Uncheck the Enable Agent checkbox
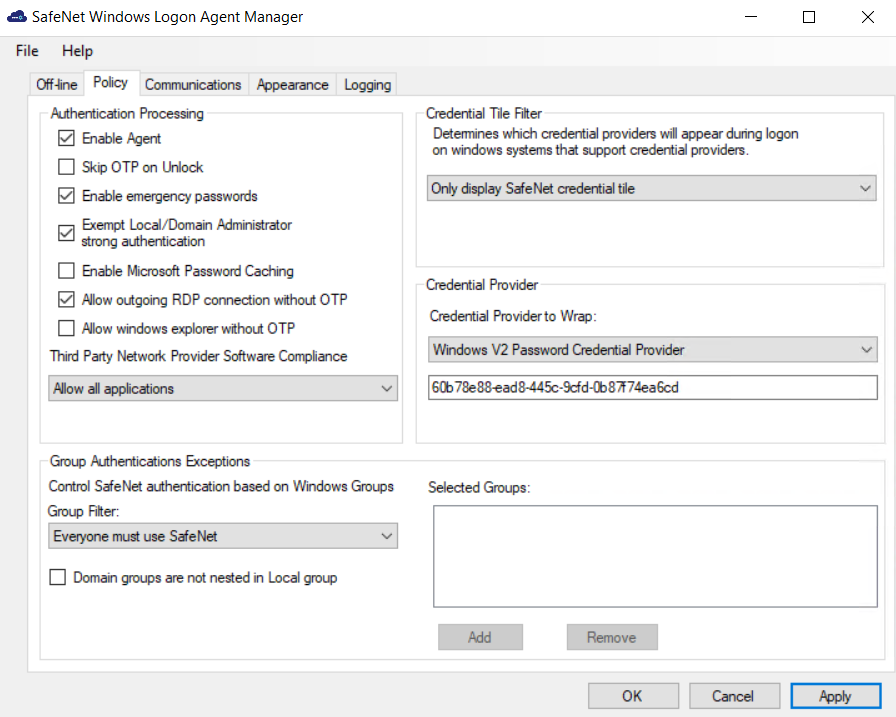 (x=66, y=138)
